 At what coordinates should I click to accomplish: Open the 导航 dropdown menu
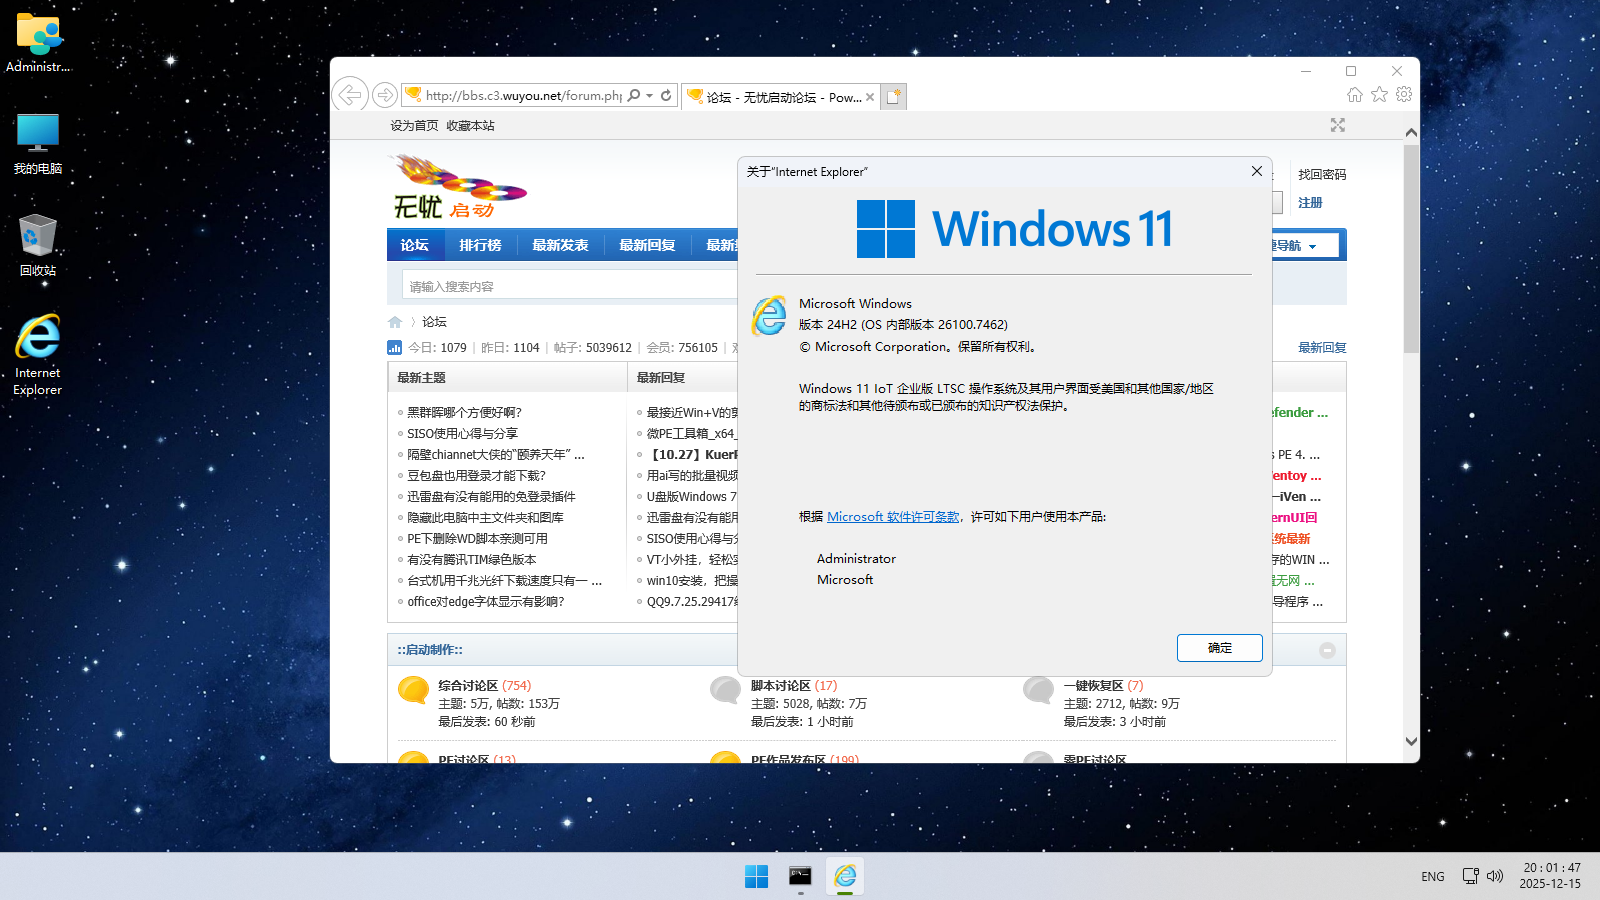1304,245
